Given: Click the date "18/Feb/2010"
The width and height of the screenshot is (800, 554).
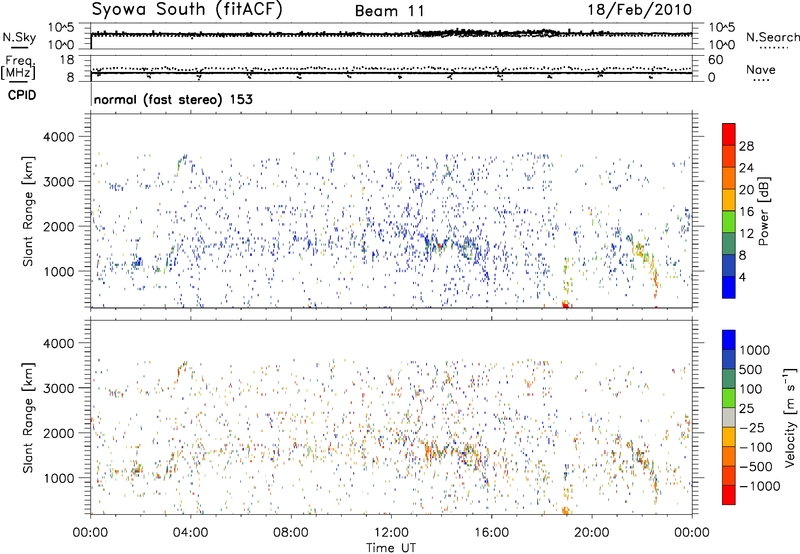Looking at the screenshot, I should pyautogui.click(x=640, y=10).
